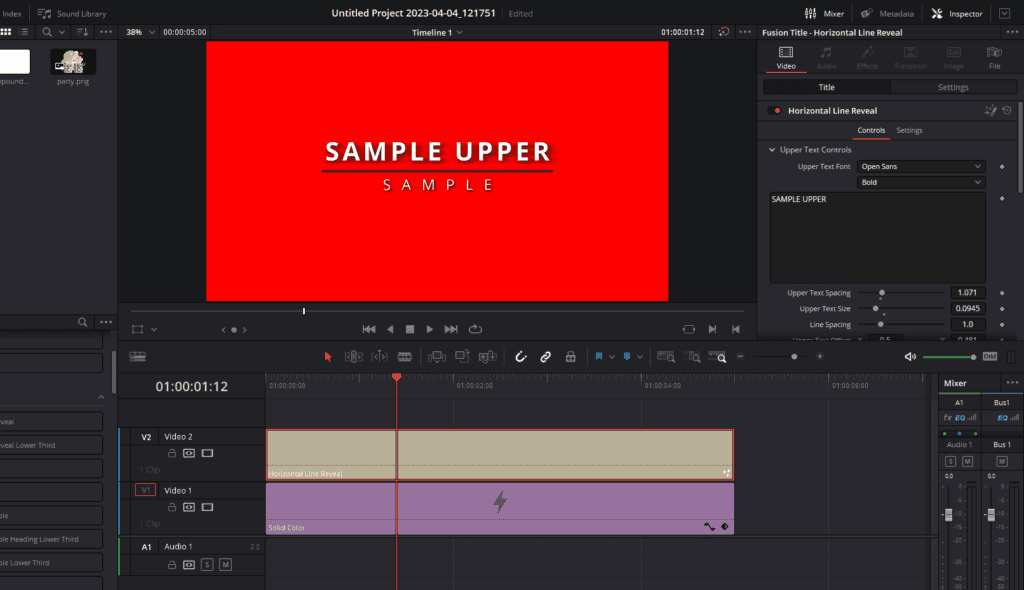Open the Controls sub-tab
1024x590 pixels.
pos(871,131)
